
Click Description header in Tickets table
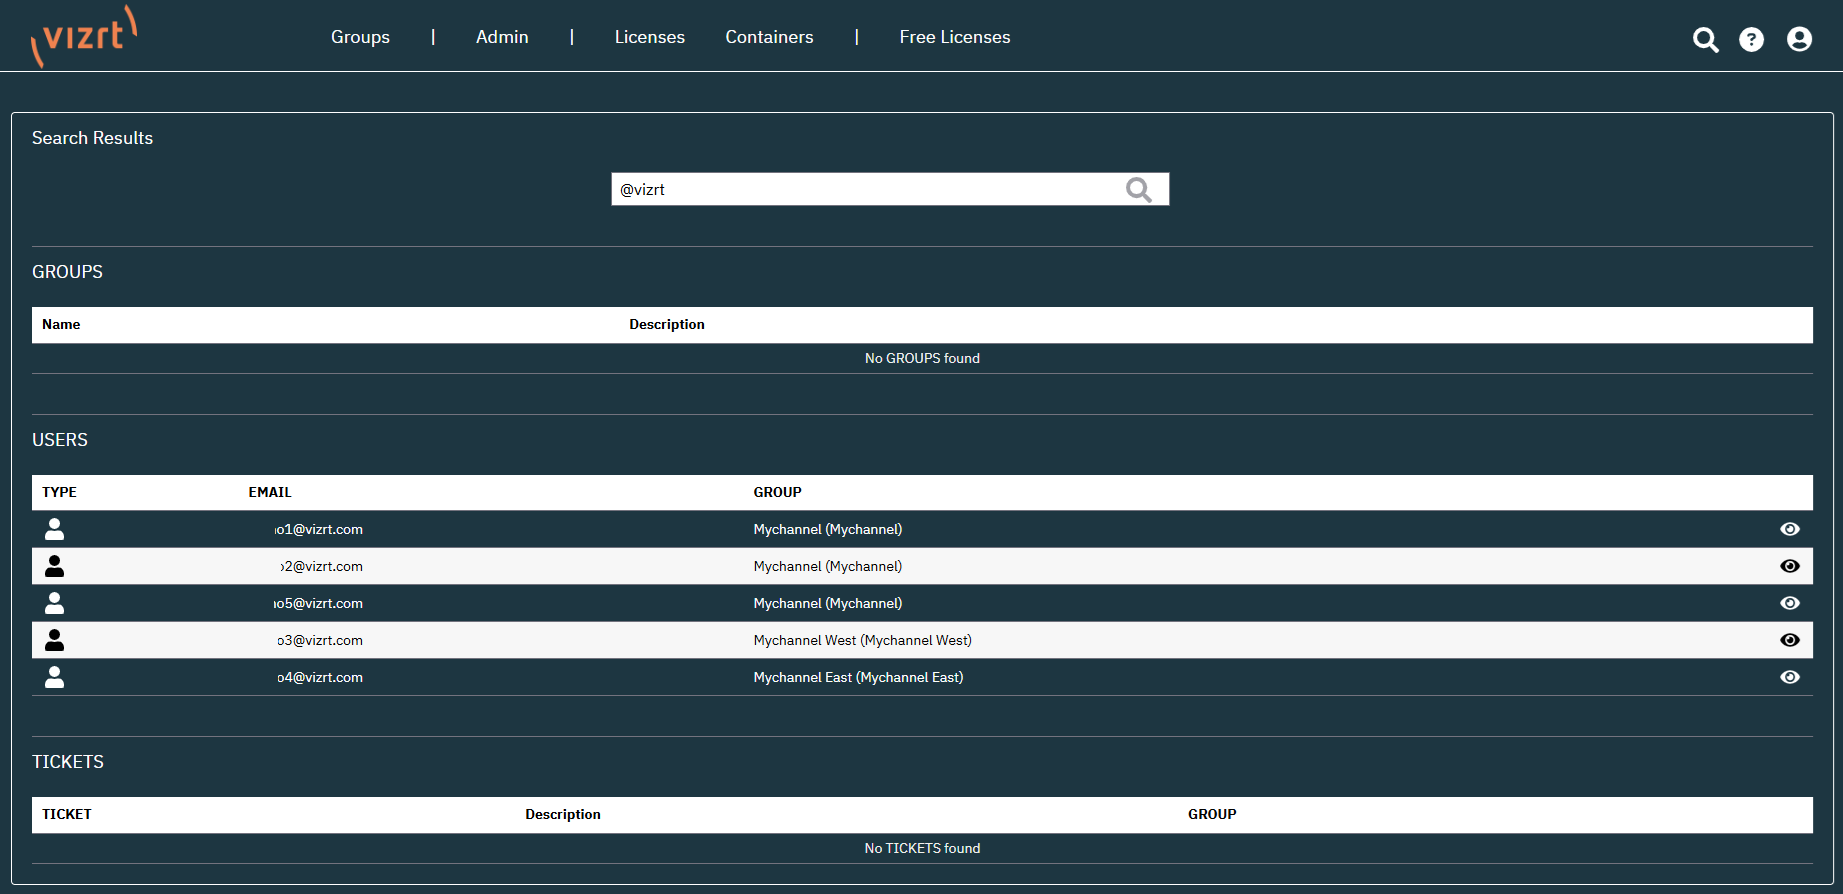563,814
